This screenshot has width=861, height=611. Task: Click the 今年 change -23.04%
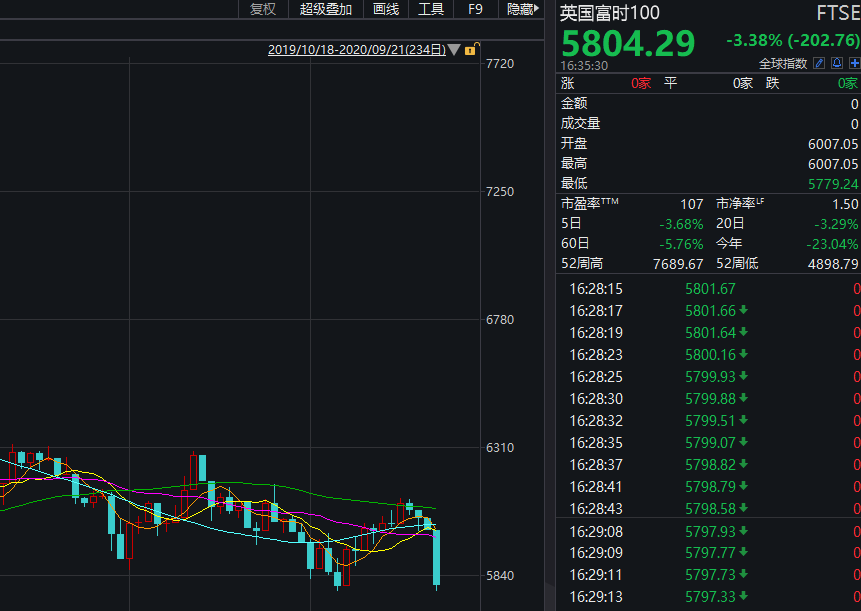click(x=832, y=244)
